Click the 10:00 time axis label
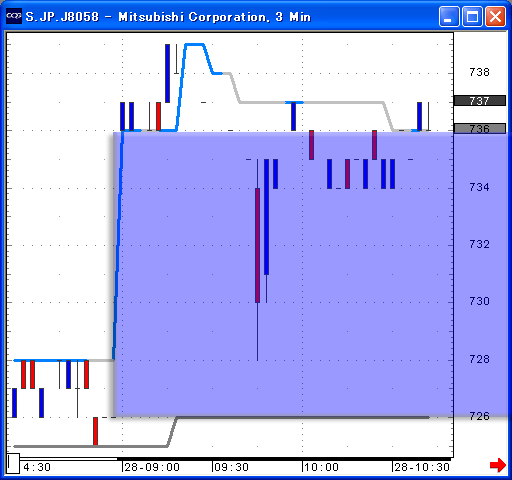 321,467
